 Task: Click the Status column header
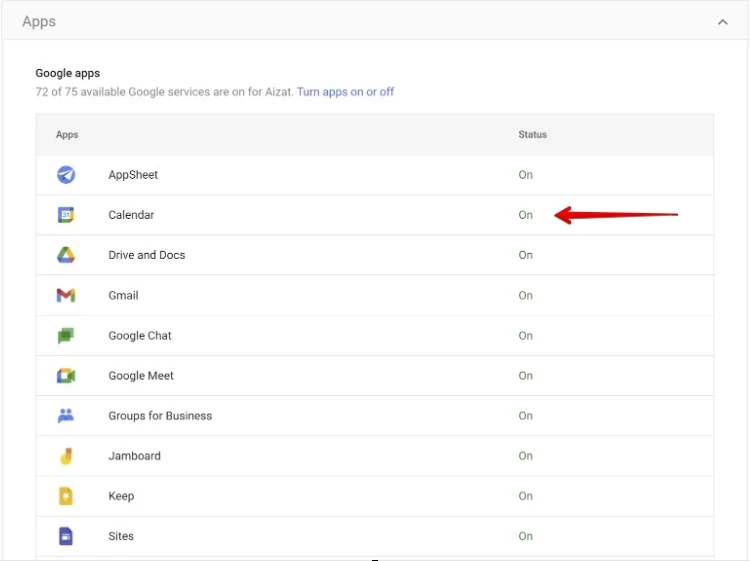click(x=532, y=134)
